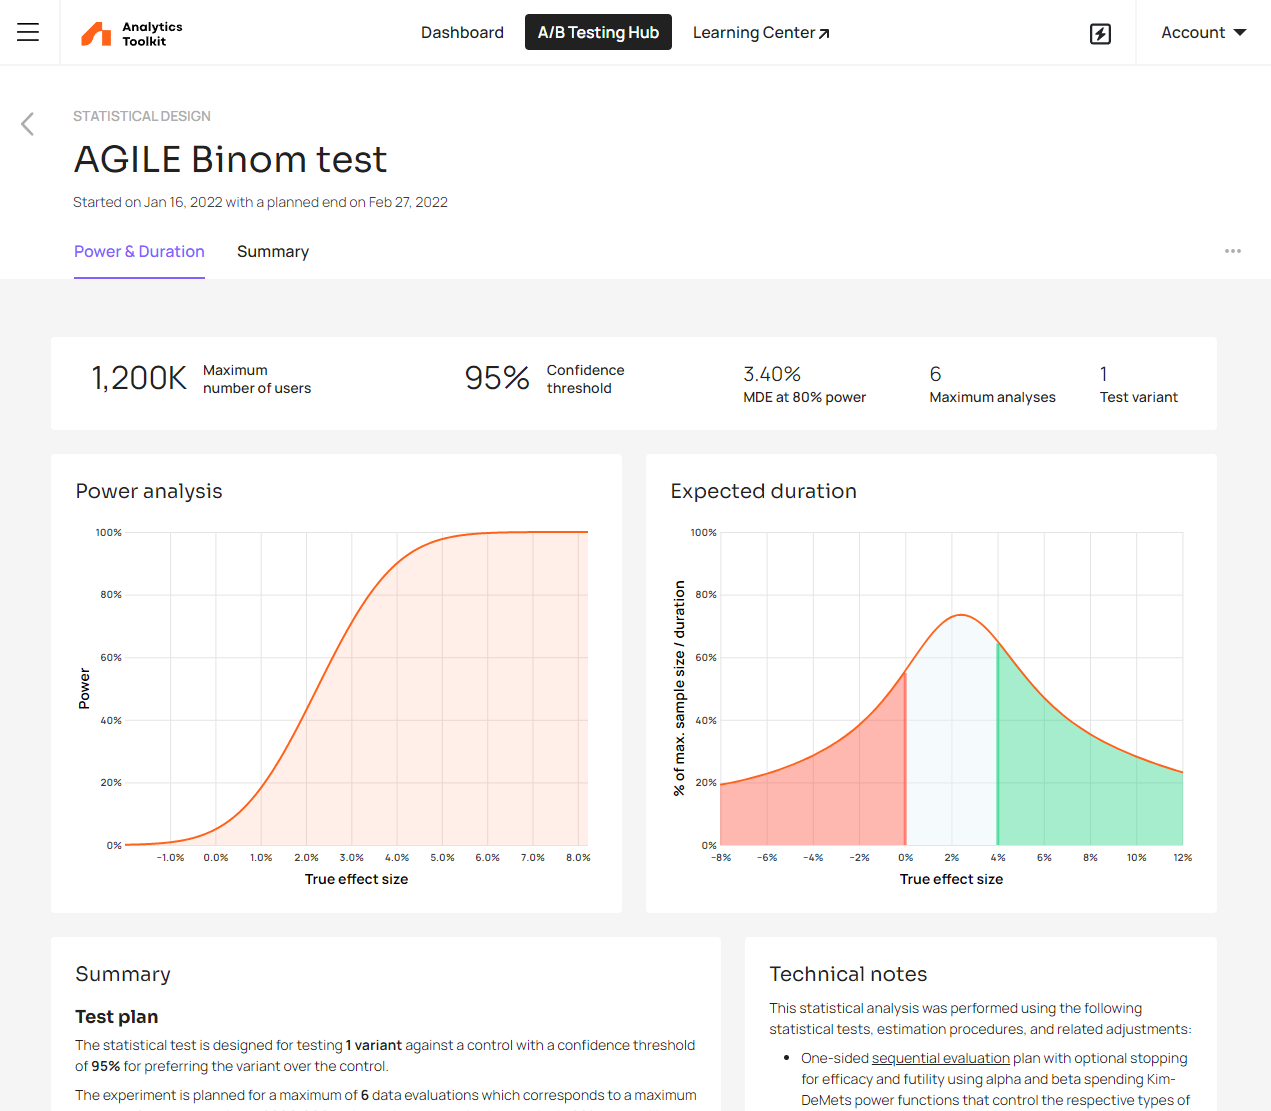Image resolution: width=1271 pixels, height=1111 pixels.
Task: Click the external-link arrow beside Learning Center
Action: pyautogui.click(x=826, y=30)
